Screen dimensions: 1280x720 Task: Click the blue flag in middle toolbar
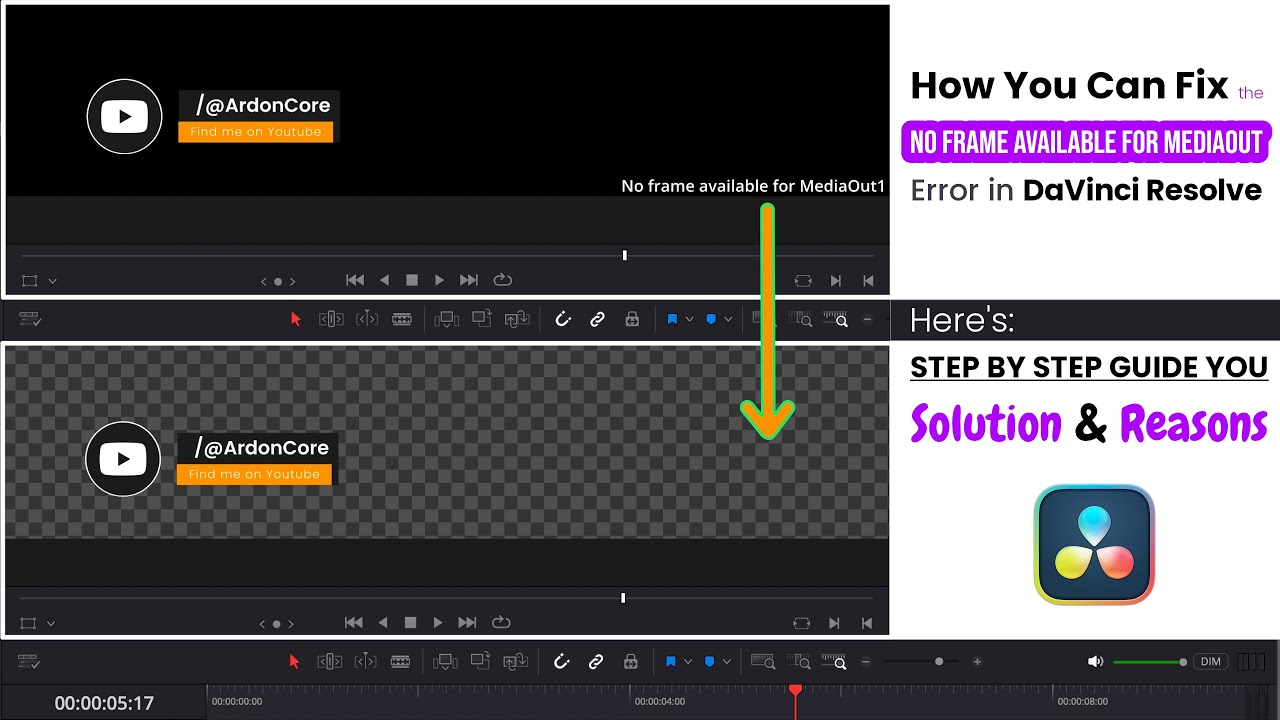pos(672,319)
